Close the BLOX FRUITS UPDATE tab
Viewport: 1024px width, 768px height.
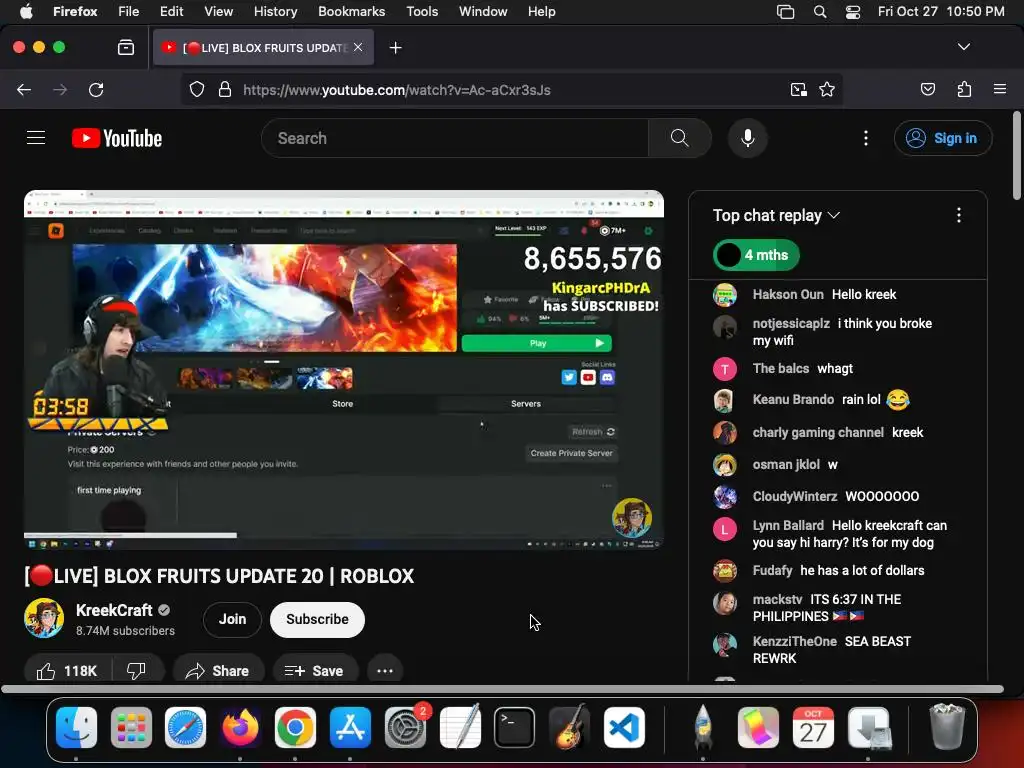click(358, 47)
